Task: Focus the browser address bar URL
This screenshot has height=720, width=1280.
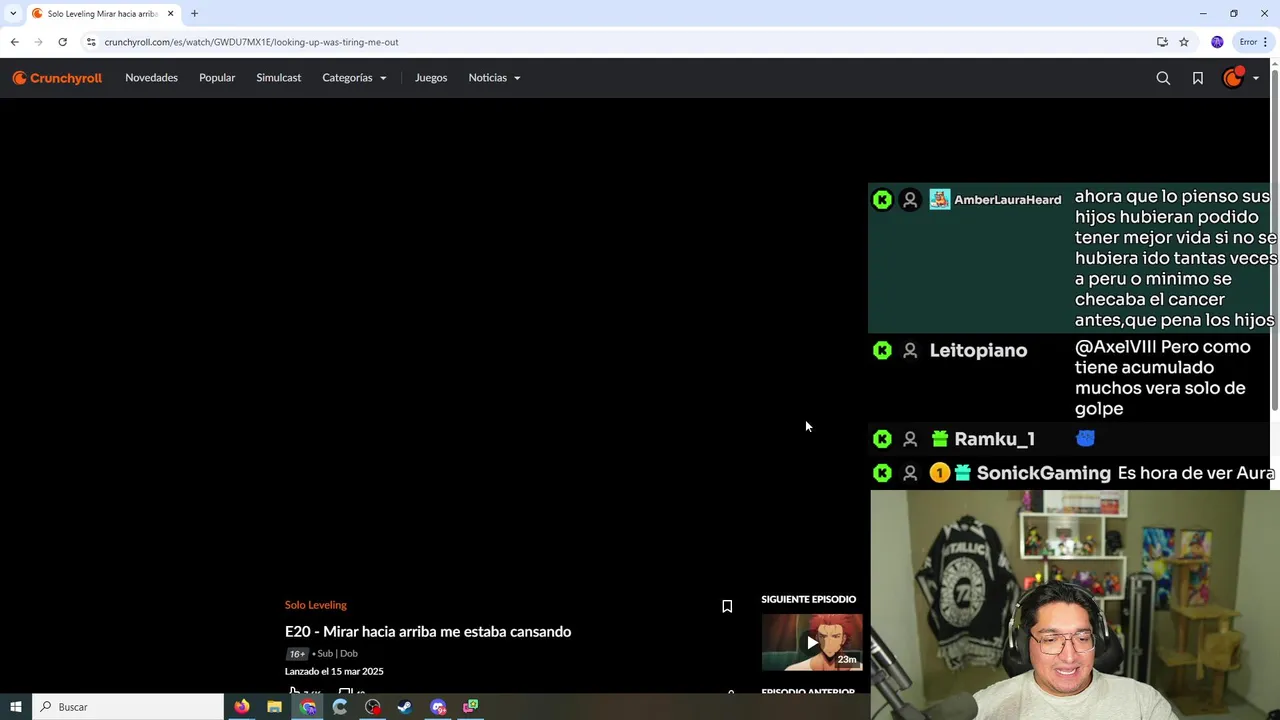Action: pyautogui.click(x=251, y=42)
